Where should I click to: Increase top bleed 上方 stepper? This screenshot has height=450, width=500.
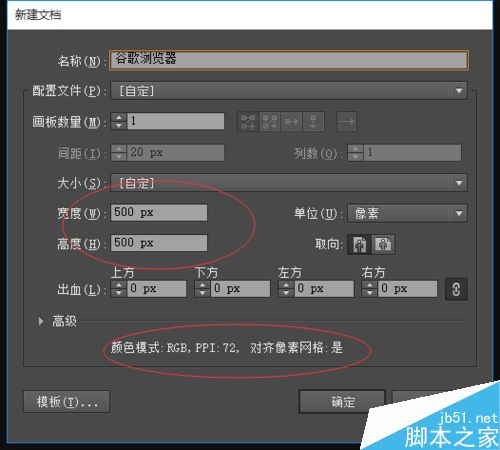pyautogui.click(x=119, y=285)
